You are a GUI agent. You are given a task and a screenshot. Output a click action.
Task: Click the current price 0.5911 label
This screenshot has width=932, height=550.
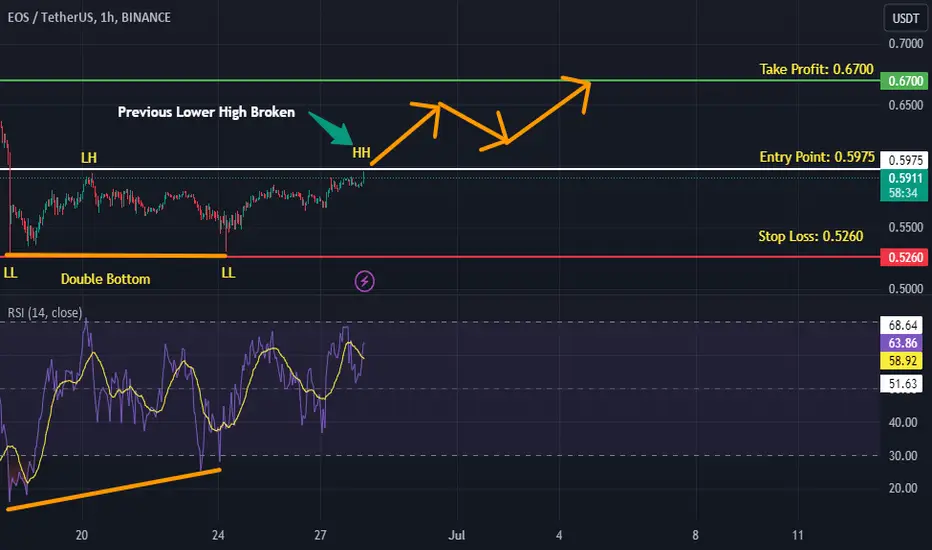click(903, 178)
